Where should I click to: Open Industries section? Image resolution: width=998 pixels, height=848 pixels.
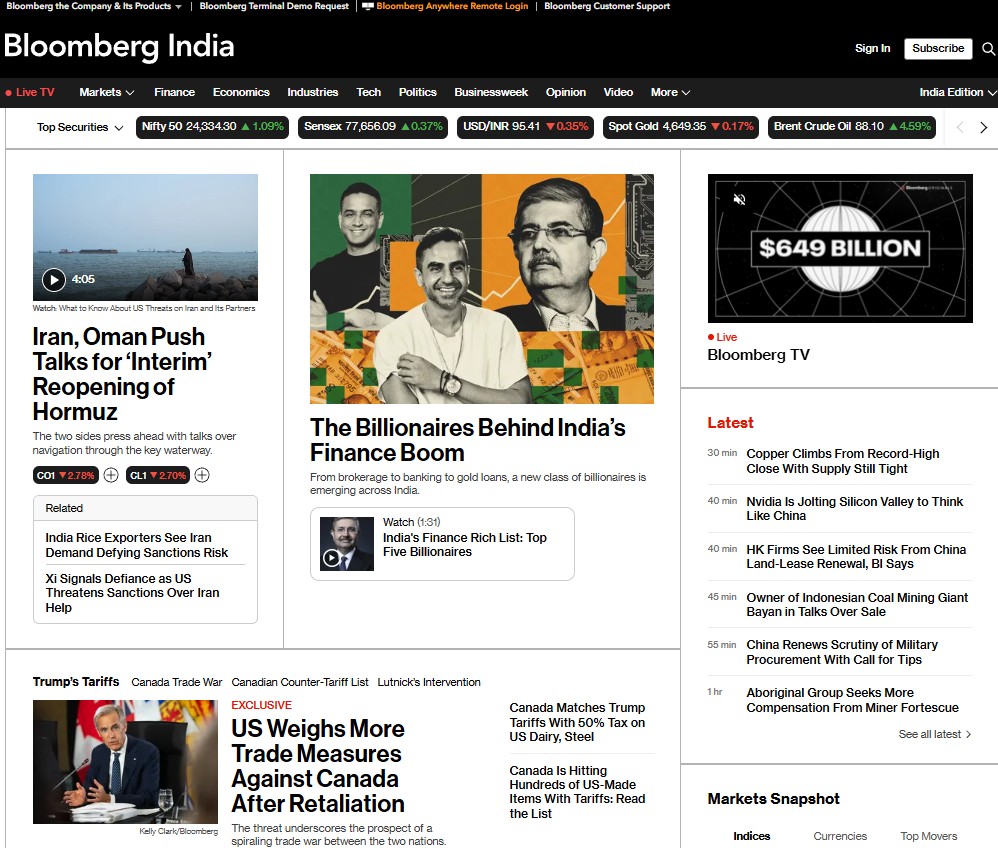pos(313,92)
